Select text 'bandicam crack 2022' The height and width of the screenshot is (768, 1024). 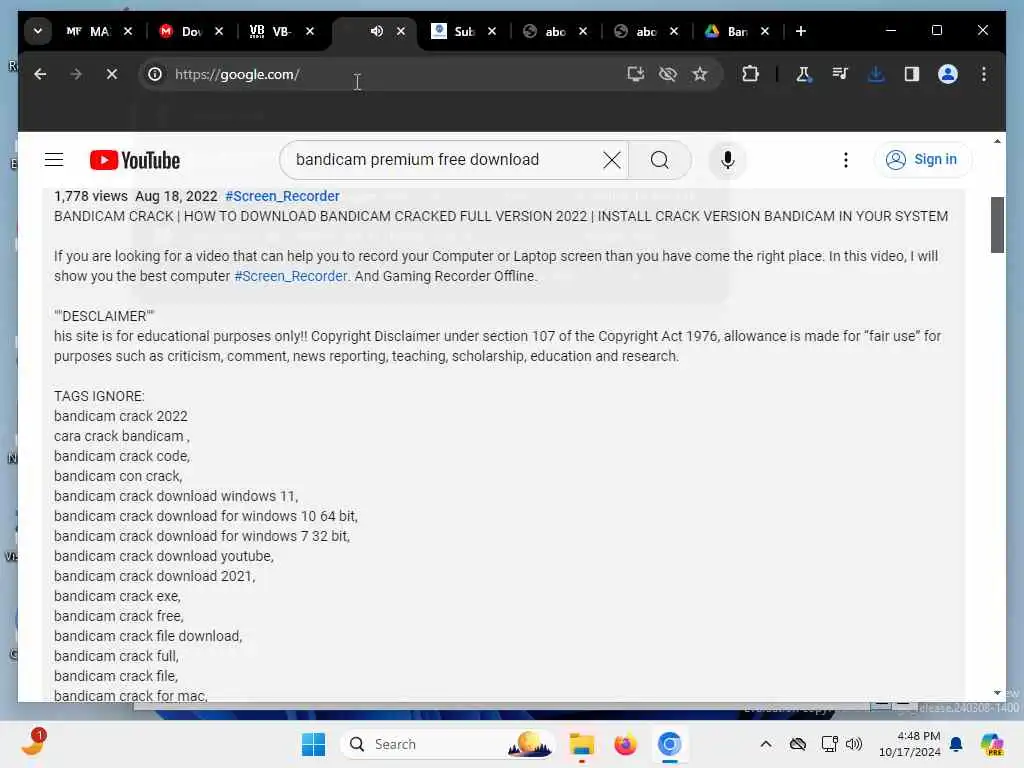[x=121, y=416]
